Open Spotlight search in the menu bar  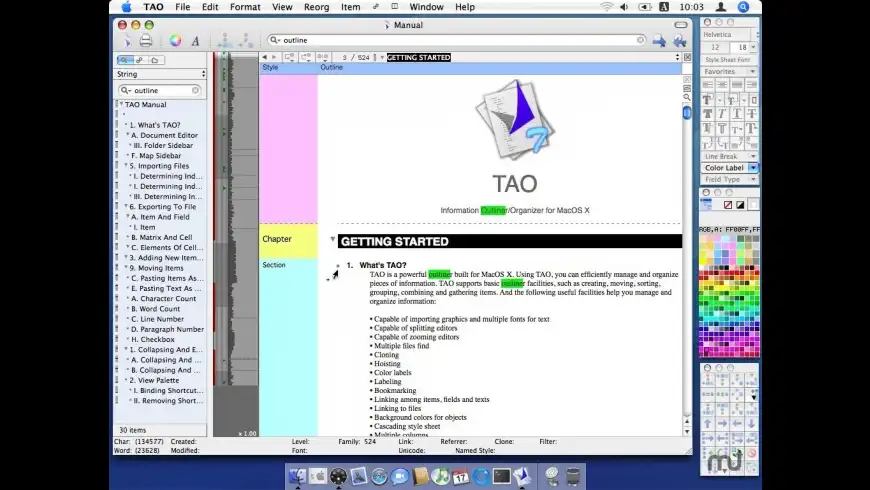coord(743,7)
